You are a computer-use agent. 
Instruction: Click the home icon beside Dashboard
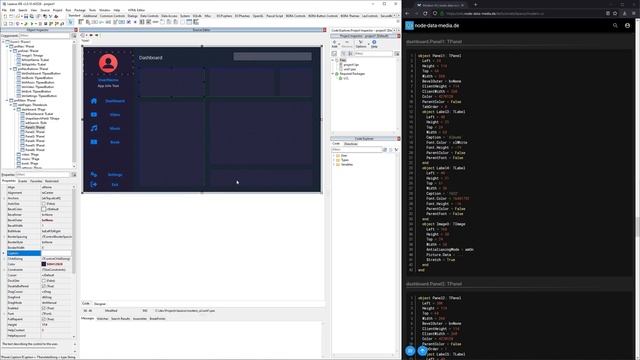click(x=94, y=101)
